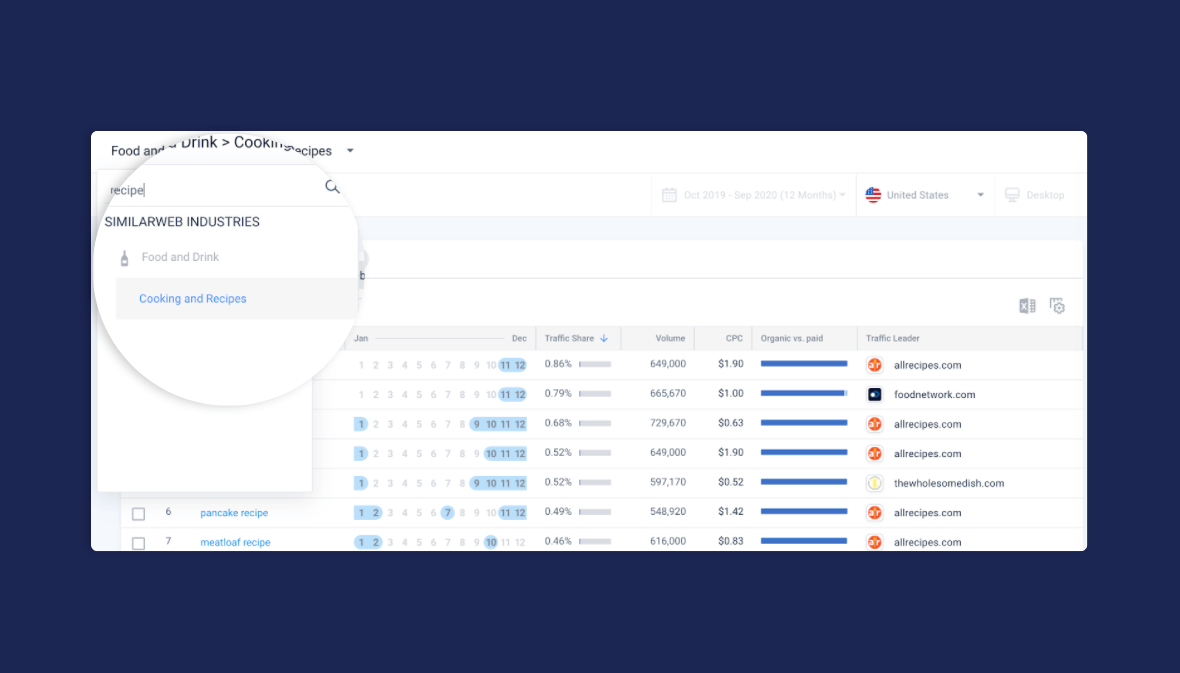Click the Desktop device monitor icon
The width and height of the screenshot is (1180, 673).
click(x=1012, y=195)
